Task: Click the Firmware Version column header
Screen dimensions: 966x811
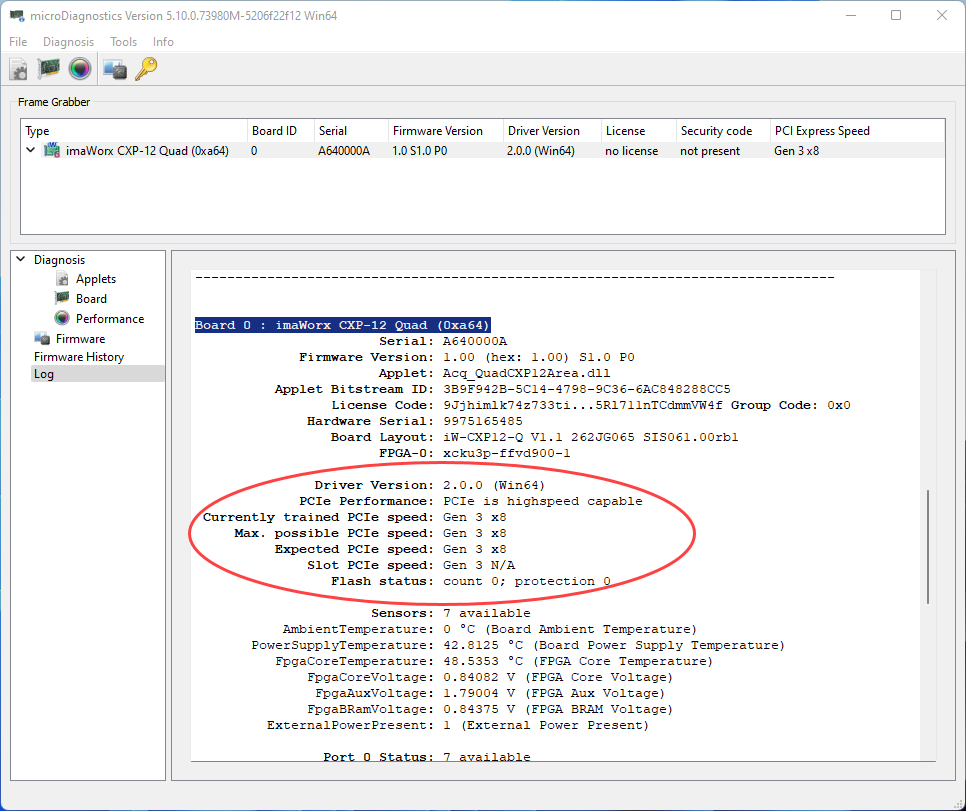Action: pyautogui.click(x=437, y=131)
